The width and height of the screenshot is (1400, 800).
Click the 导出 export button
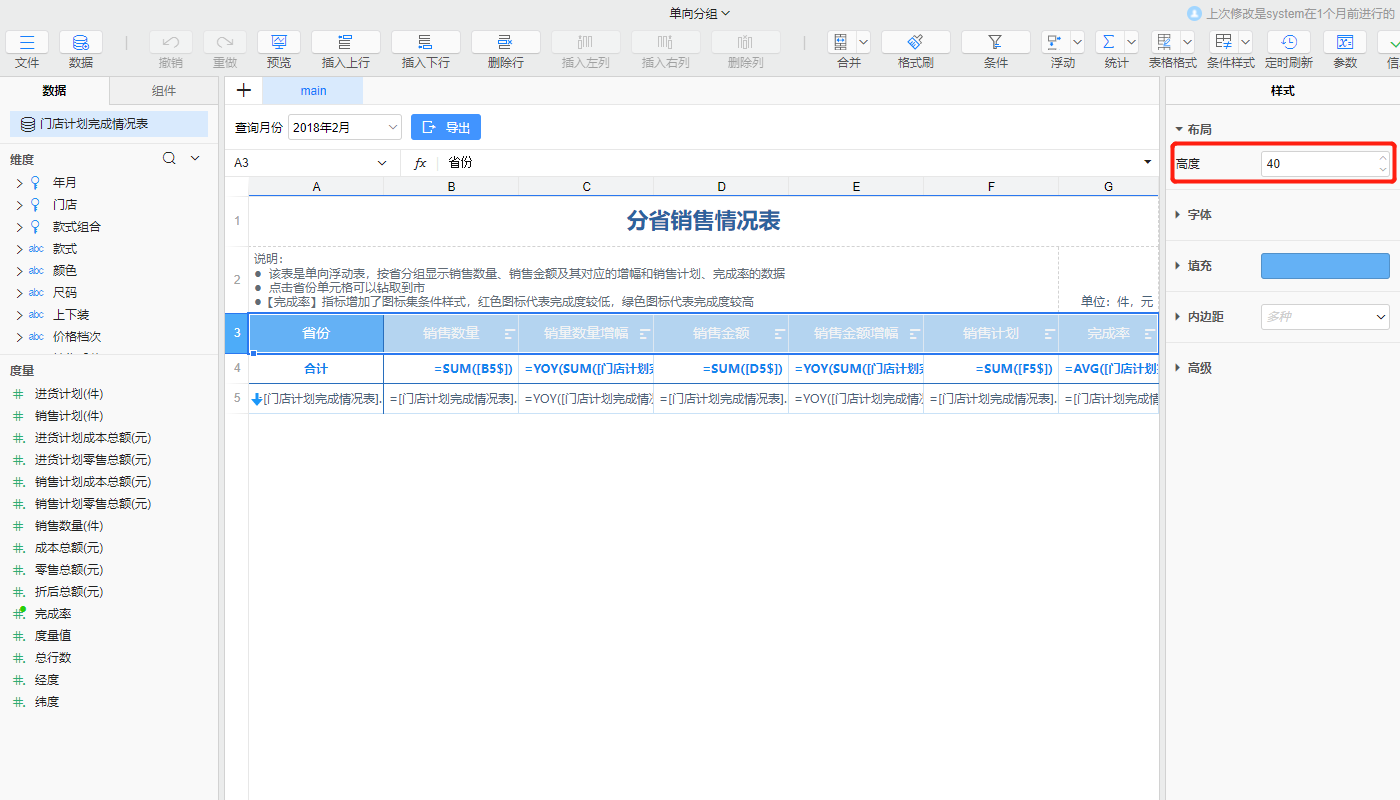(446, 127)
